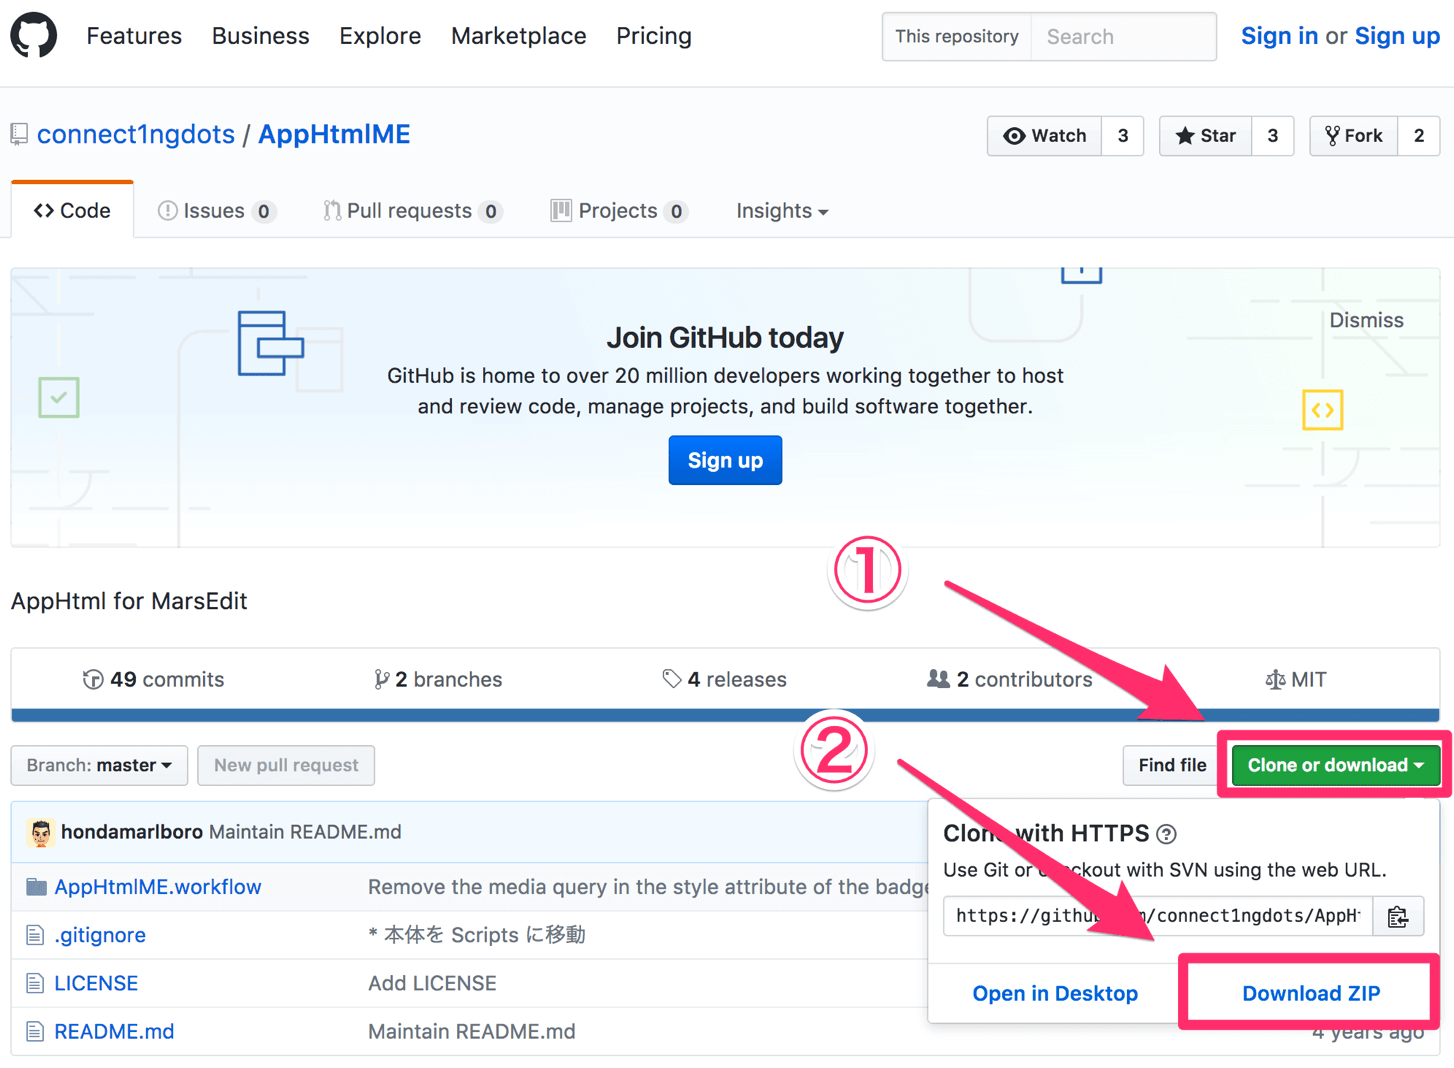Click file icon beside LICENSE

coord(35,983)
